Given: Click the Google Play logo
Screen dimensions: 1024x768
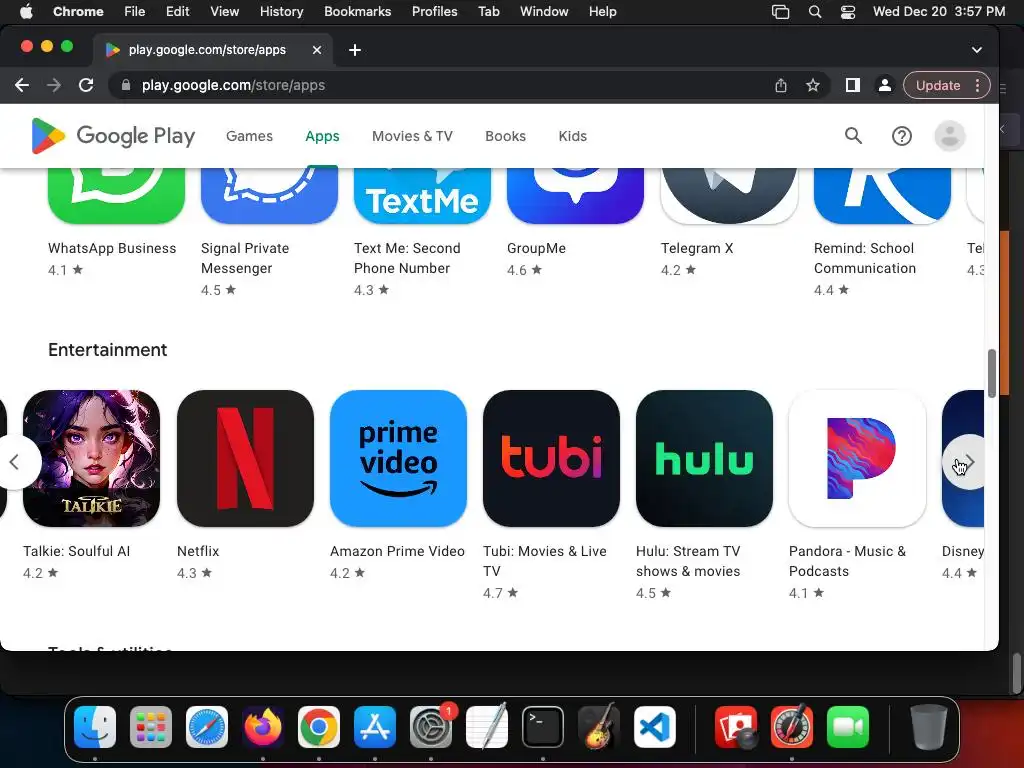Looking at the screenshot, I should click(113, 136).
